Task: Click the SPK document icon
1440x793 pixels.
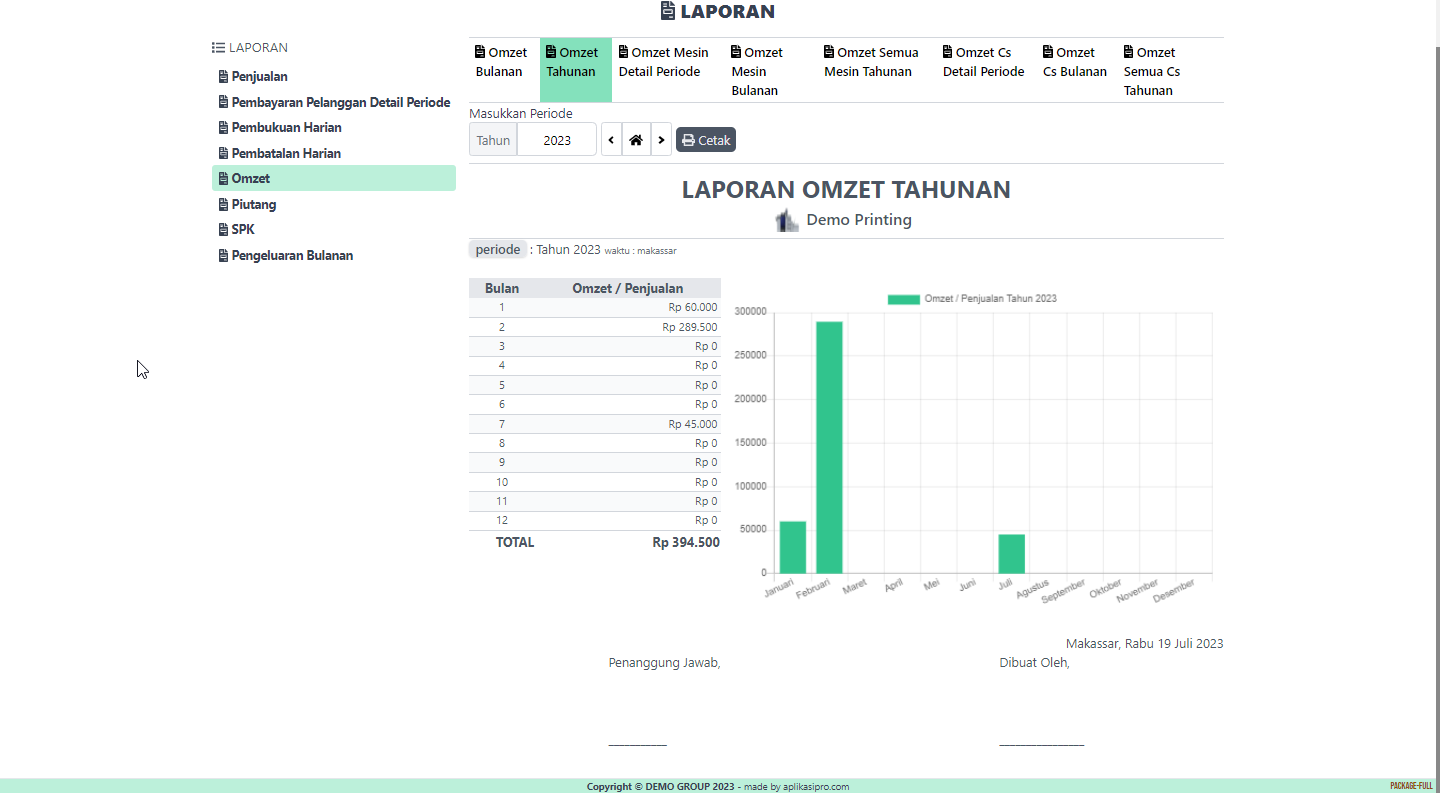Action: tap(223, 230)
